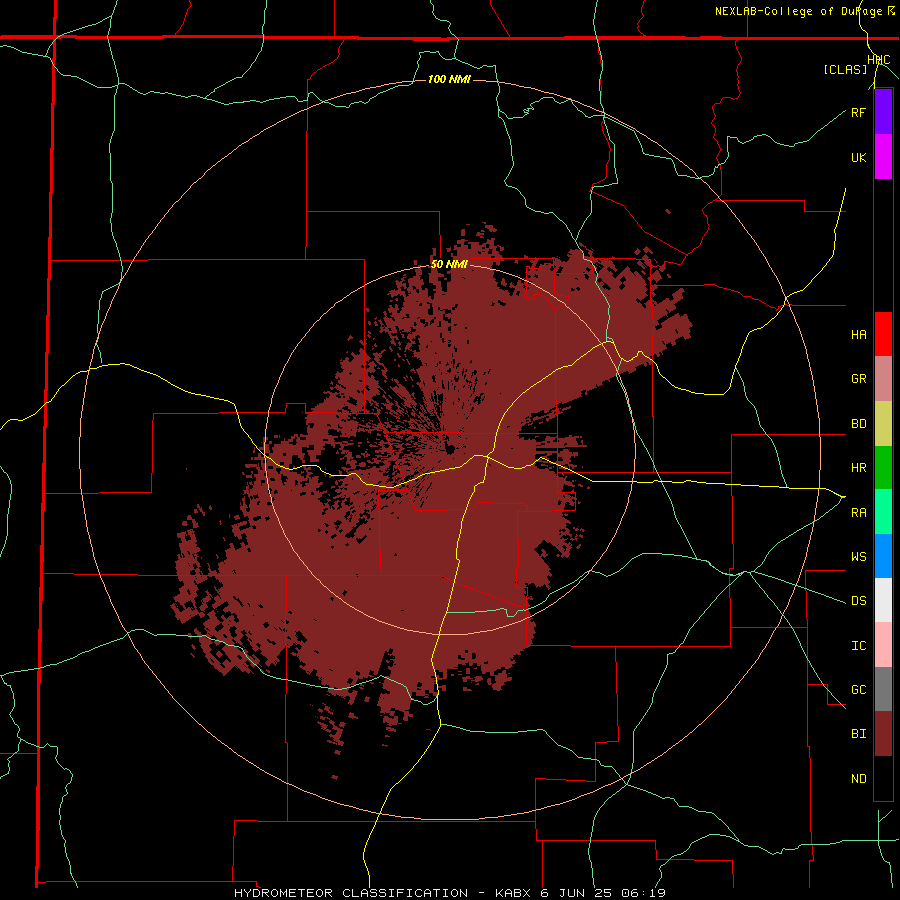Click the ND black legend swatch

point(883,778)
